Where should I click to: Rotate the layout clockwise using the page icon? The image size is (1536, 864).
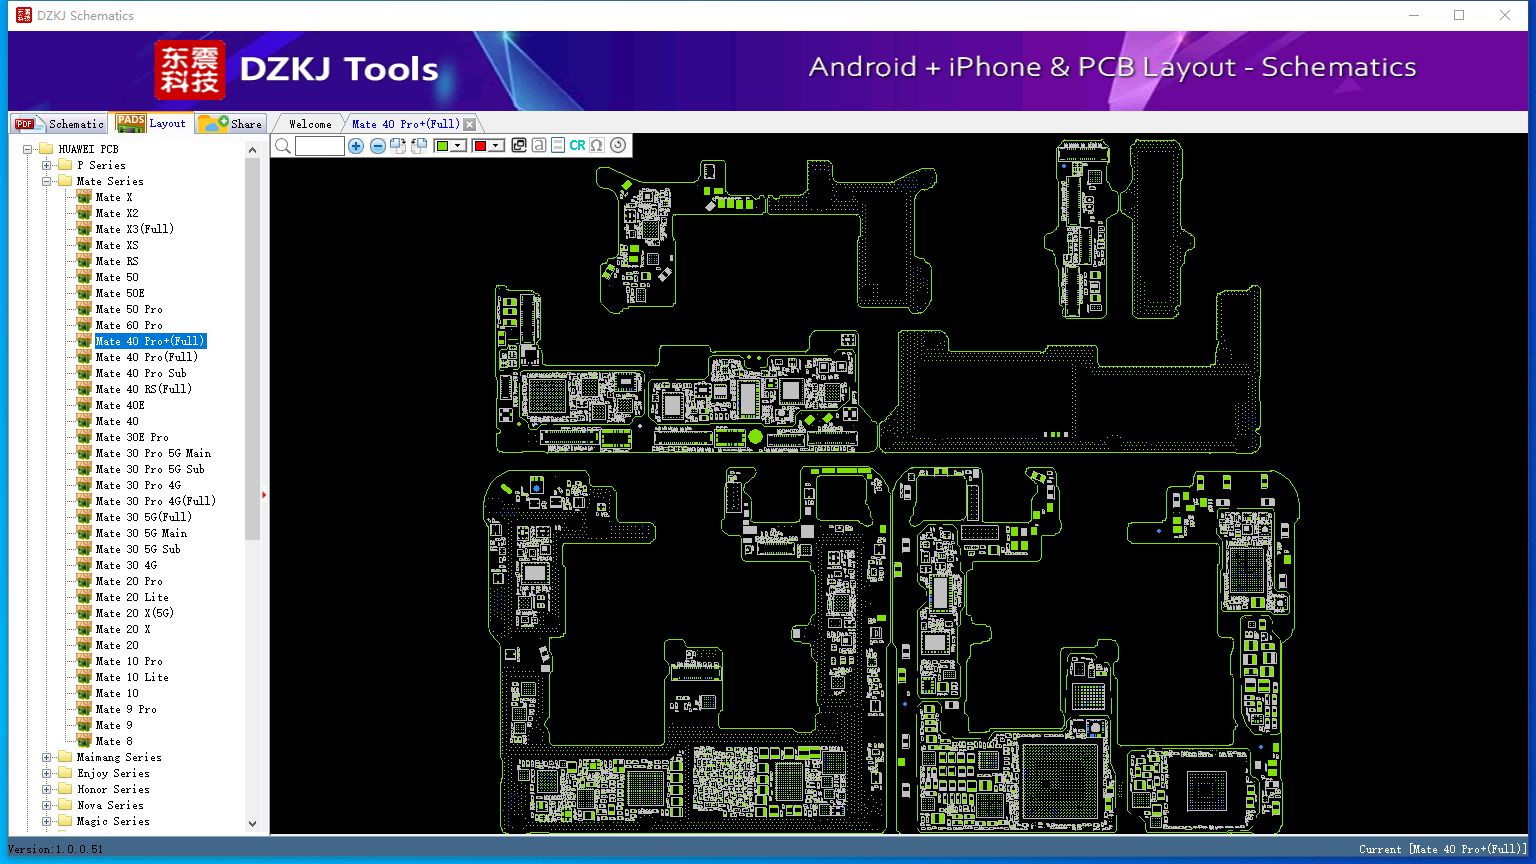tap(398, 146)
